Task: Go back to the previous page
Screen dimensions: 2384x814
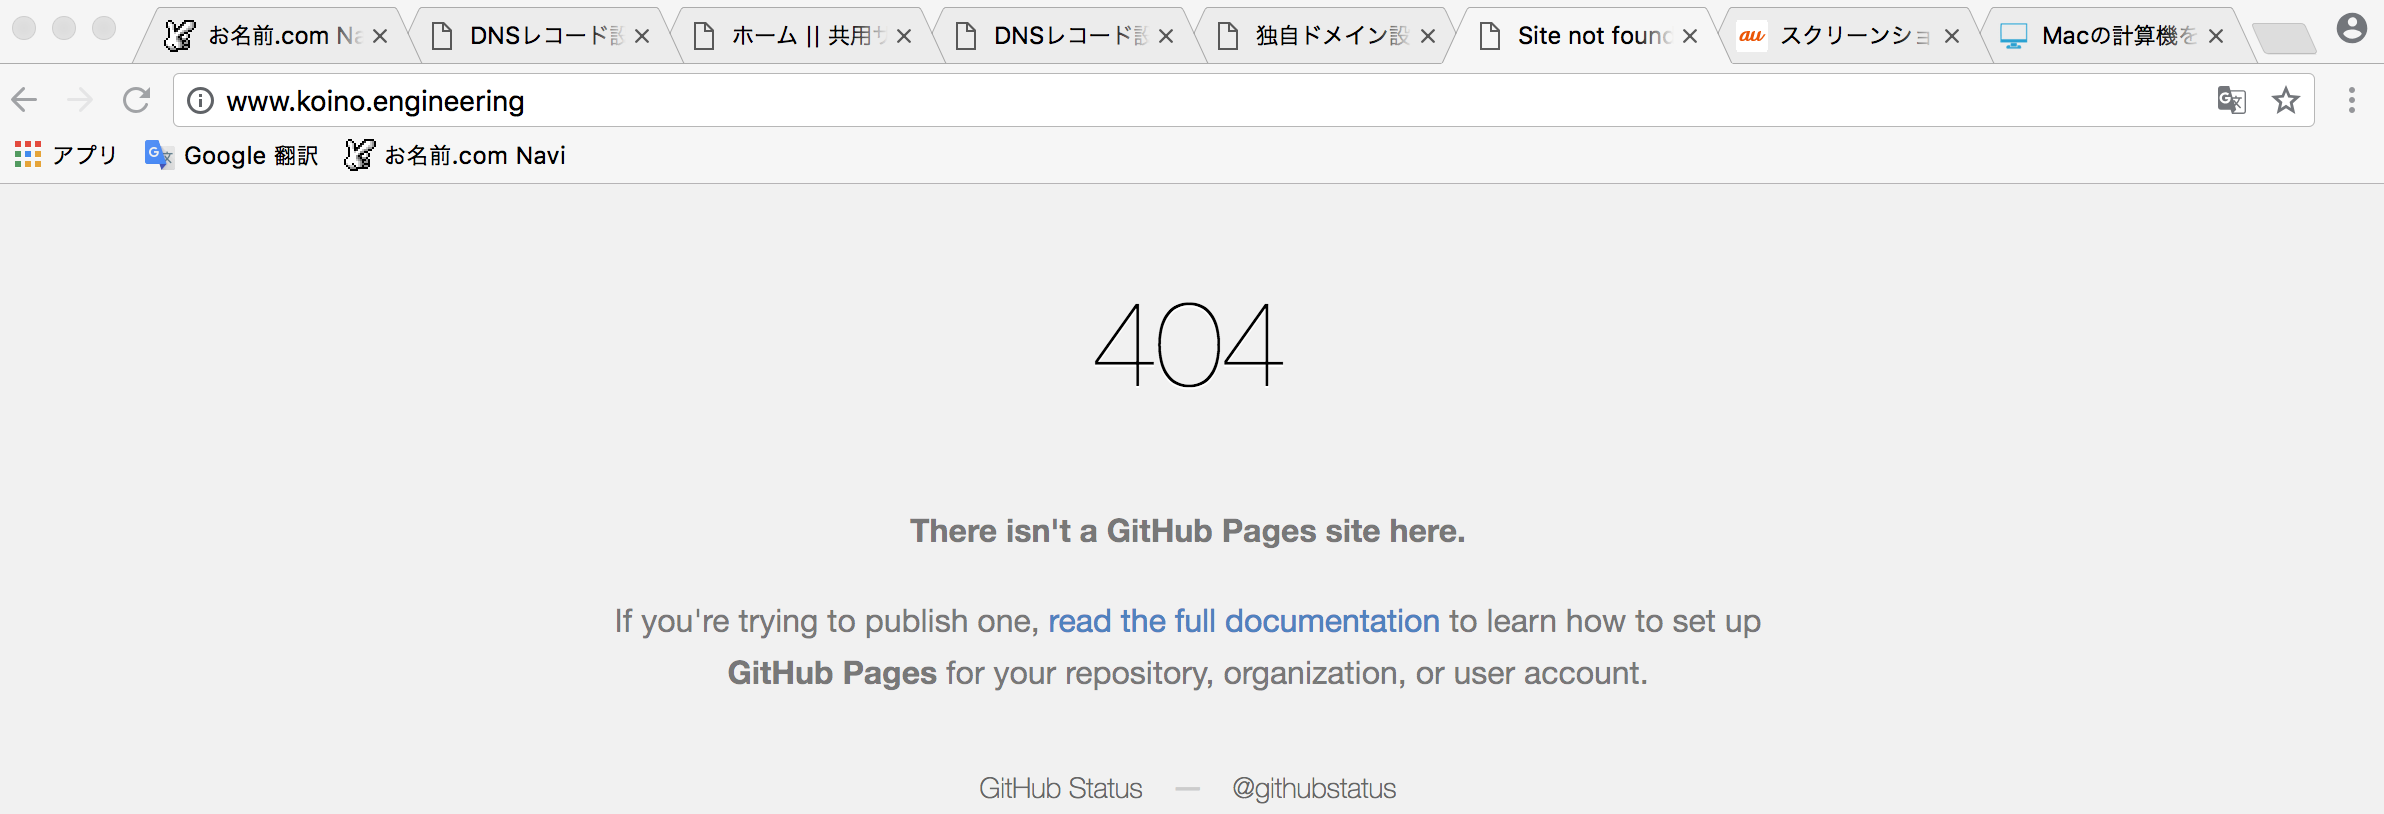Action: [24, 100]
